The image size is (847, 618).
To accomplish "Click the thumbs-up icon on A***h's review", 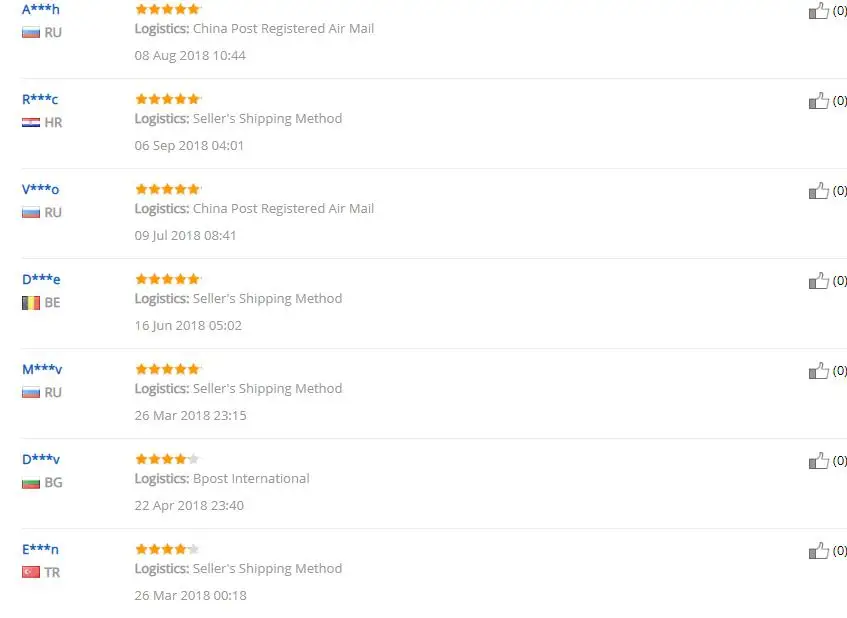I will click(818, 10).
